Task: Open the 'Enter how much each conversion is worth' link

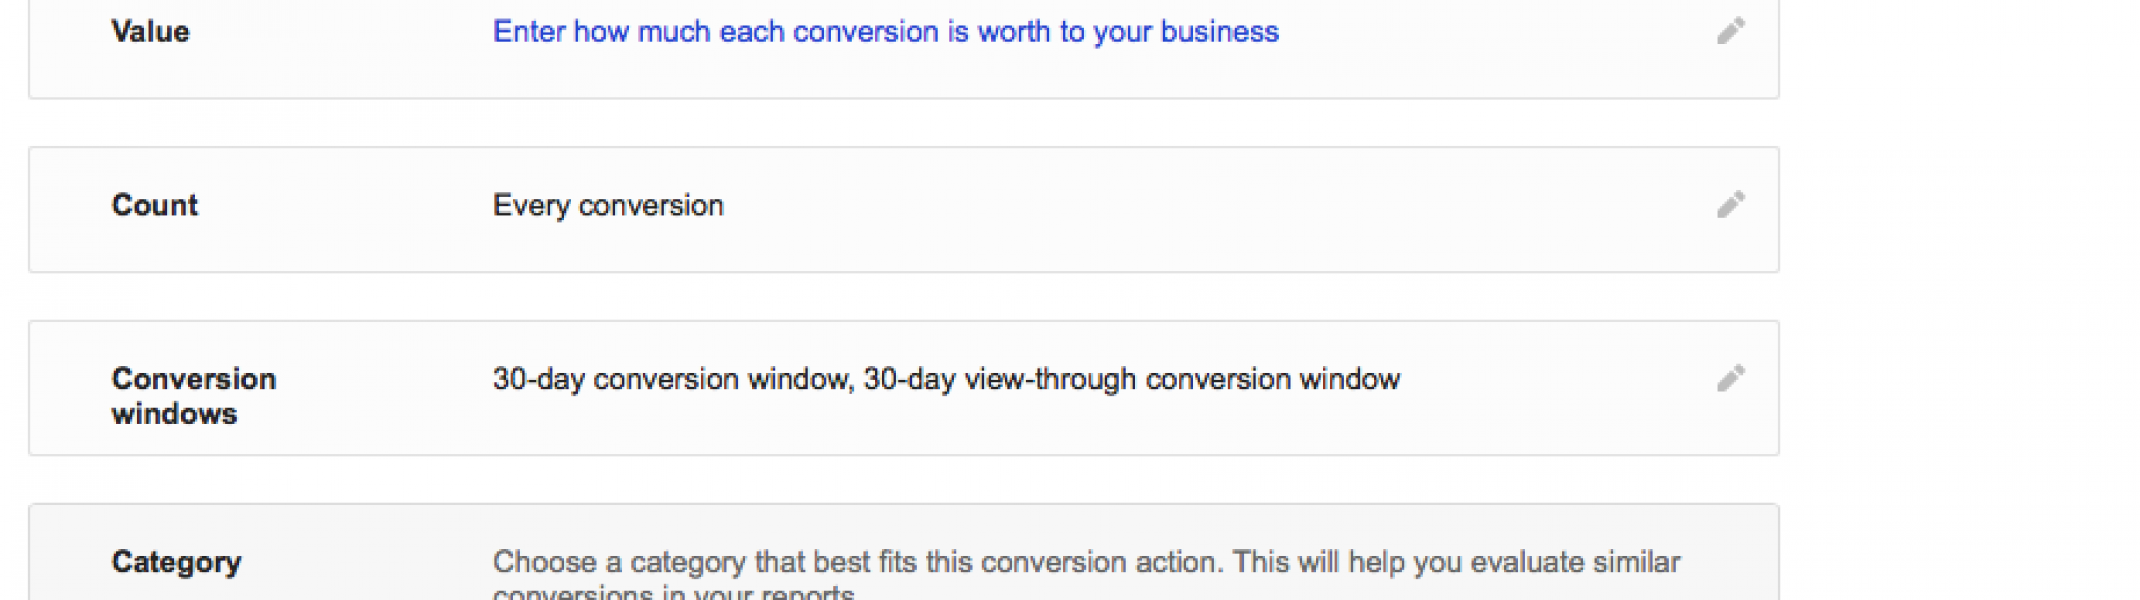Action: [885, 32]
